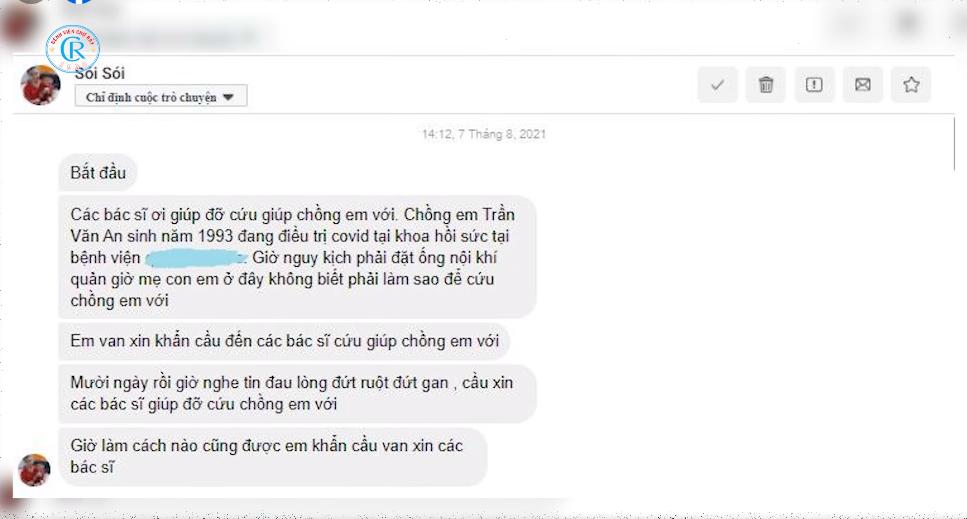
Task: Report conversation as spam via exclamation icon
Action: (814, 84)
